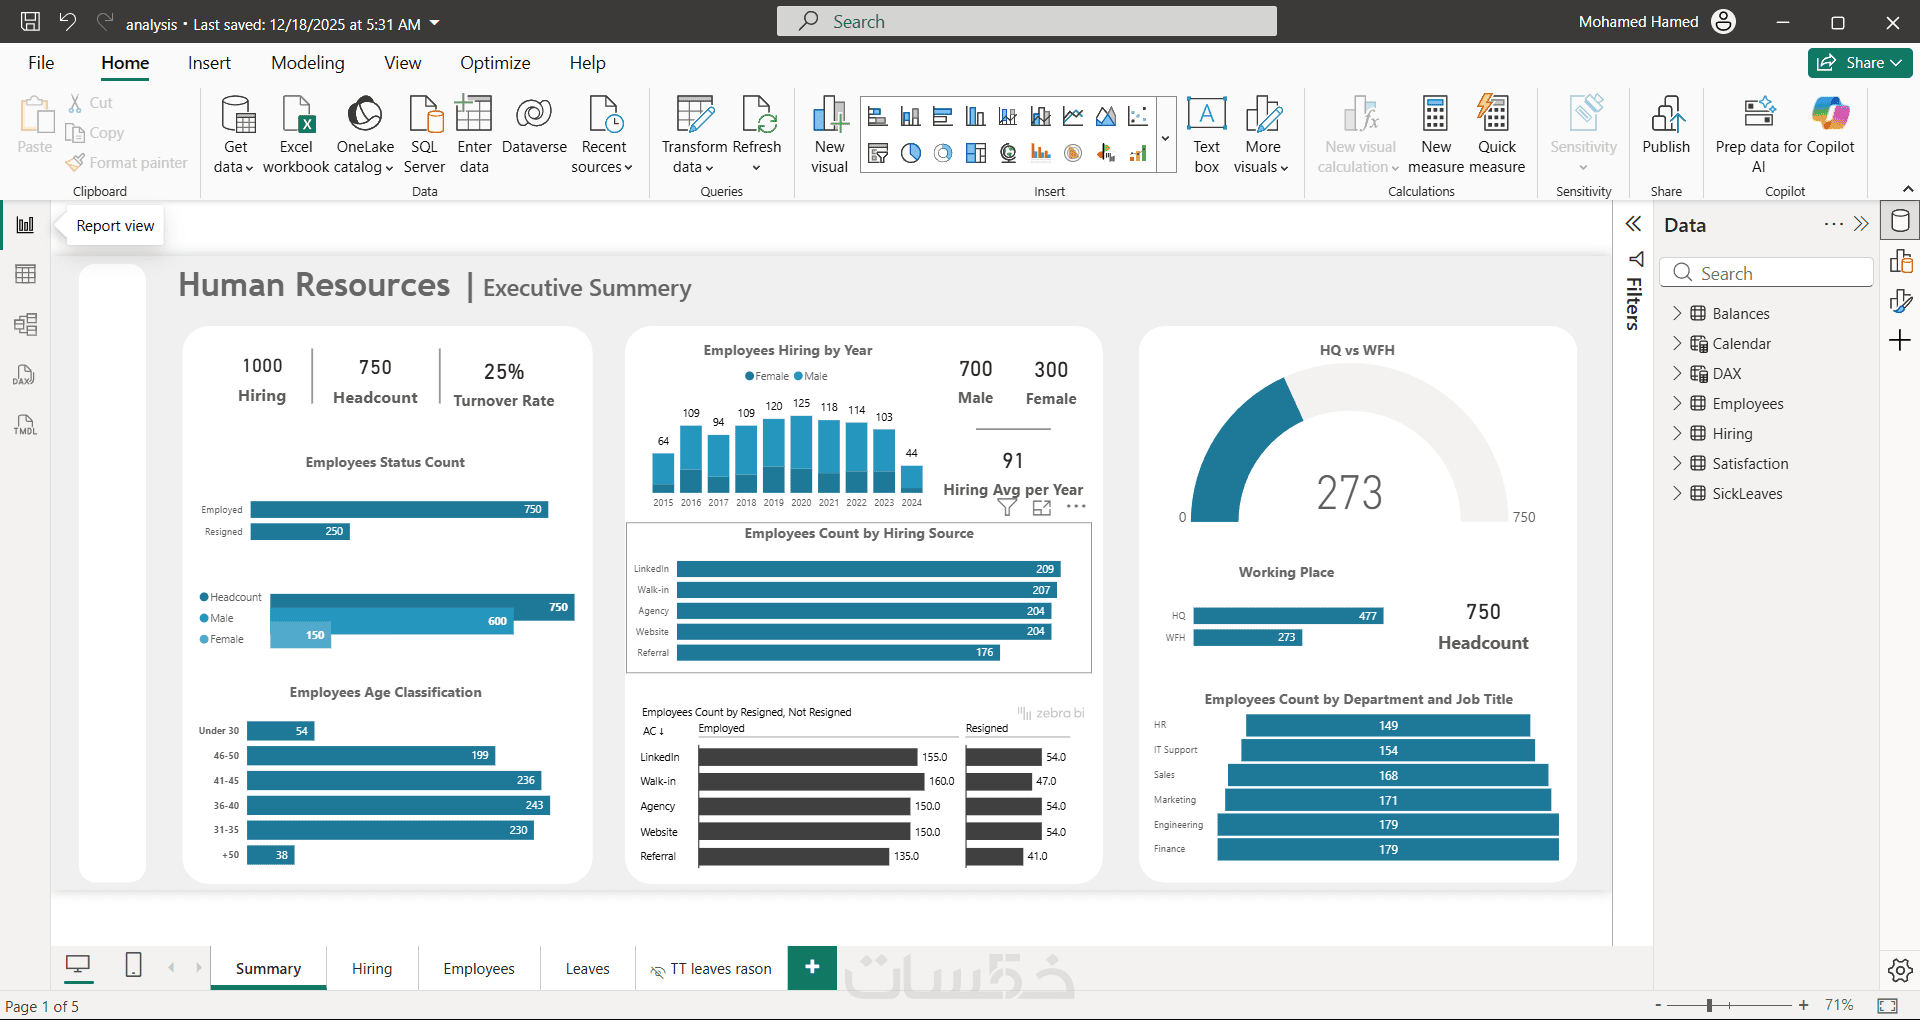This screenshot has height=1020, width=1920.
Task: Switch to Model view in left sidebar
Action: (x=25, y=324)
